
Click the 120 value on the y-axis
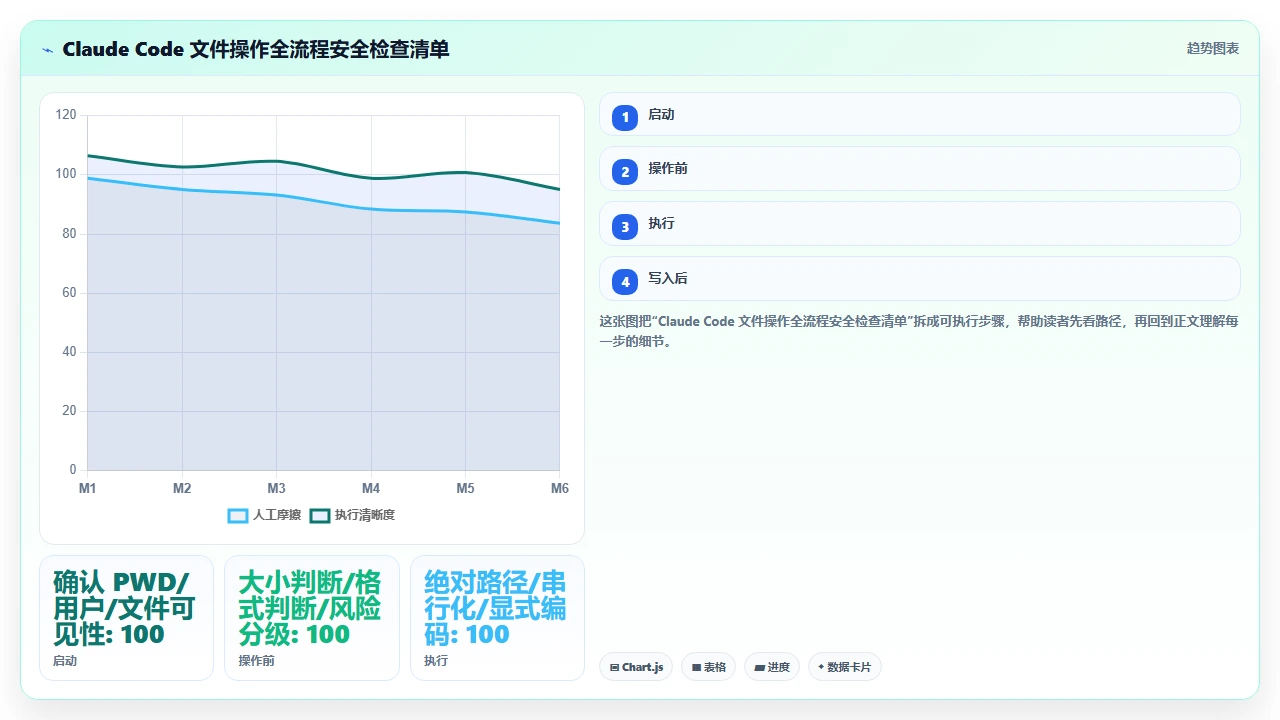[66, 115]
